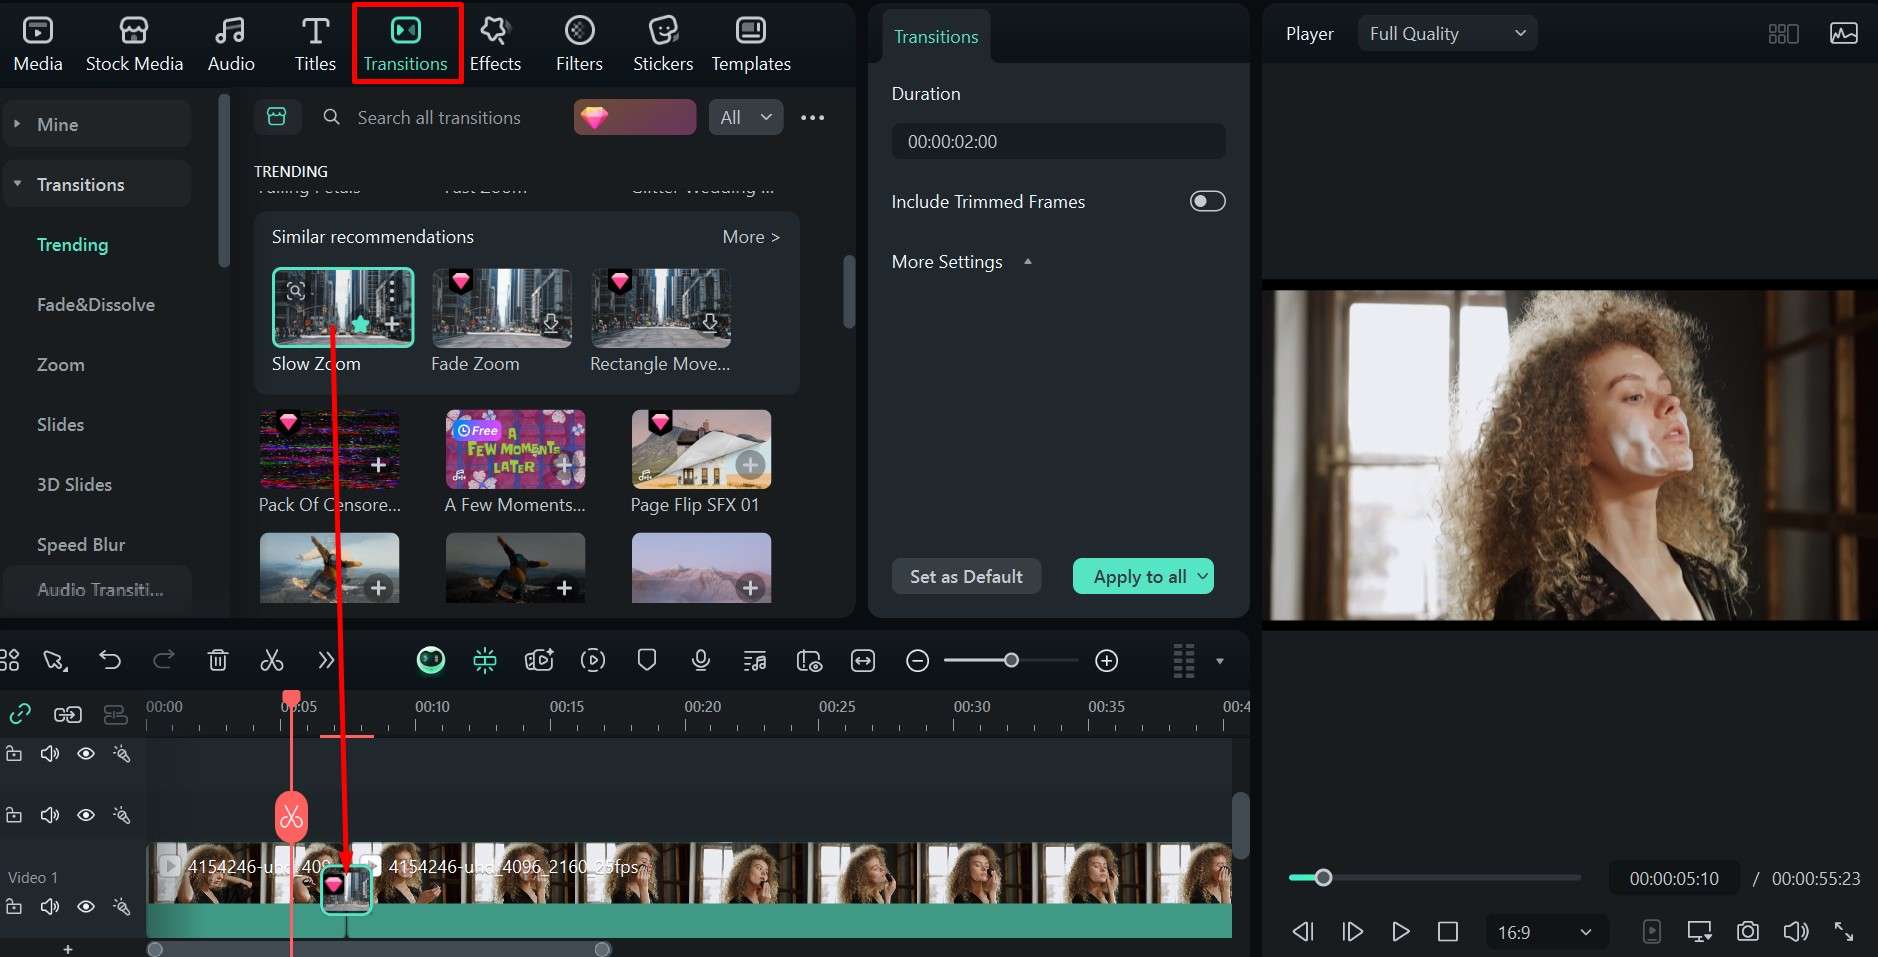Lock the top timeline track
Viewport: 1878px width, 957px height.
tap(14, 754)
